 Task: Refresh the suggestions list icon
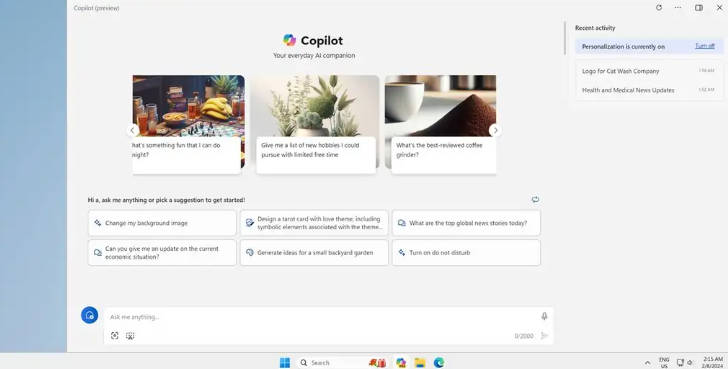[x=535, y=200]
